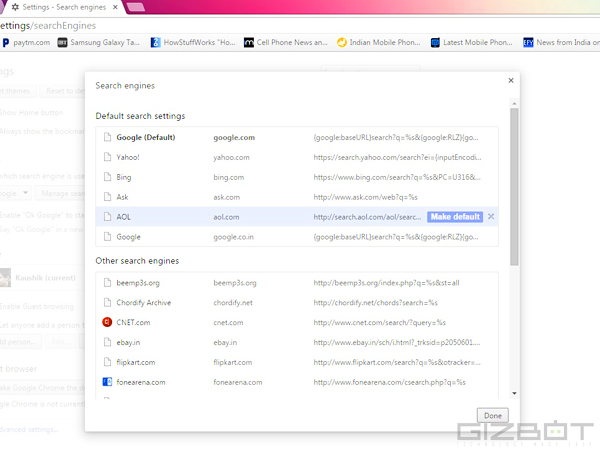Select the Ask search engine row
Viewport: 600px width, 450px height.
[300, 197]
